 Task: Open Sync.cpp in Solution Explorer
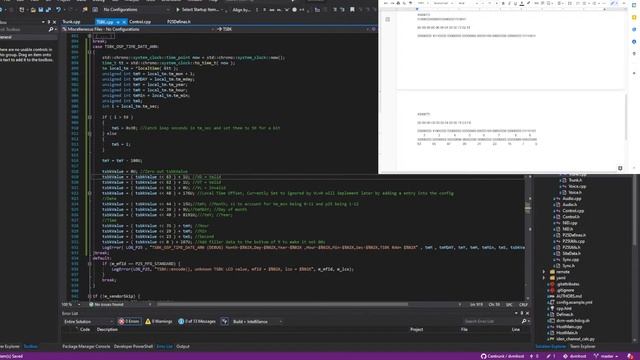pyautogui.click(x=571, y=260)
